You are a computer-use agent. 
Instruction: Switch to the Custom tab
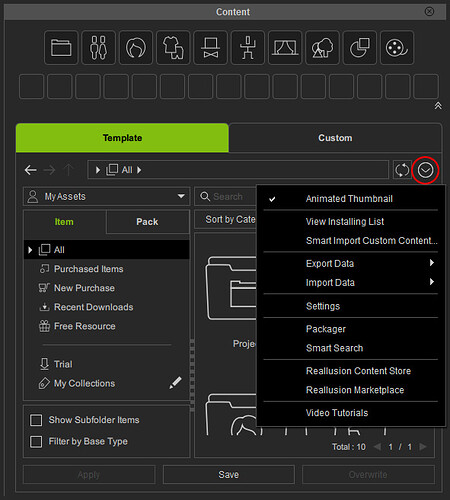pos(335,138)
